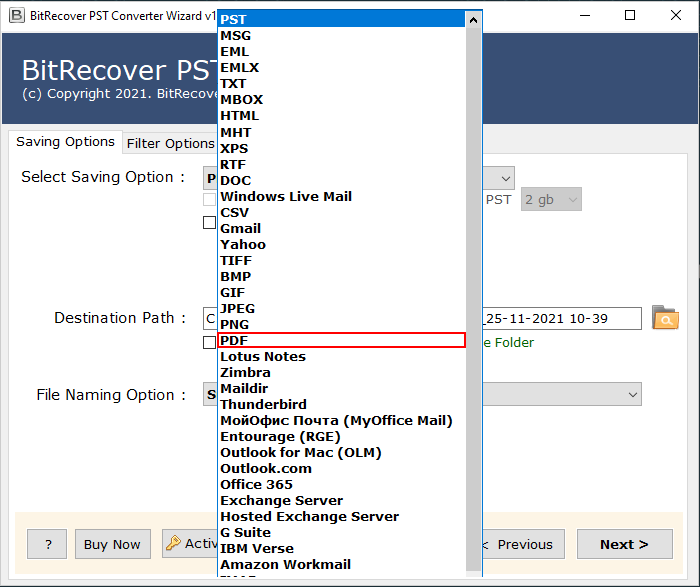700x587 pixels.
Task: Expand the File Naming Option dropdown
Action: pyautogui.click(x=632, y=395)
